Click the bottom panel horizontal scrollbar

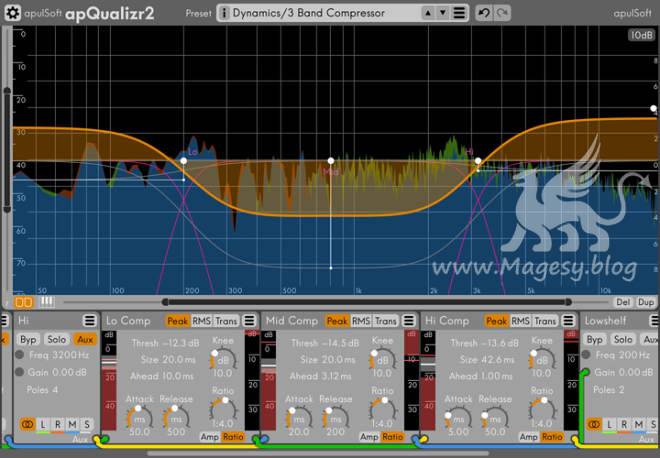click(x=318, y=453)
